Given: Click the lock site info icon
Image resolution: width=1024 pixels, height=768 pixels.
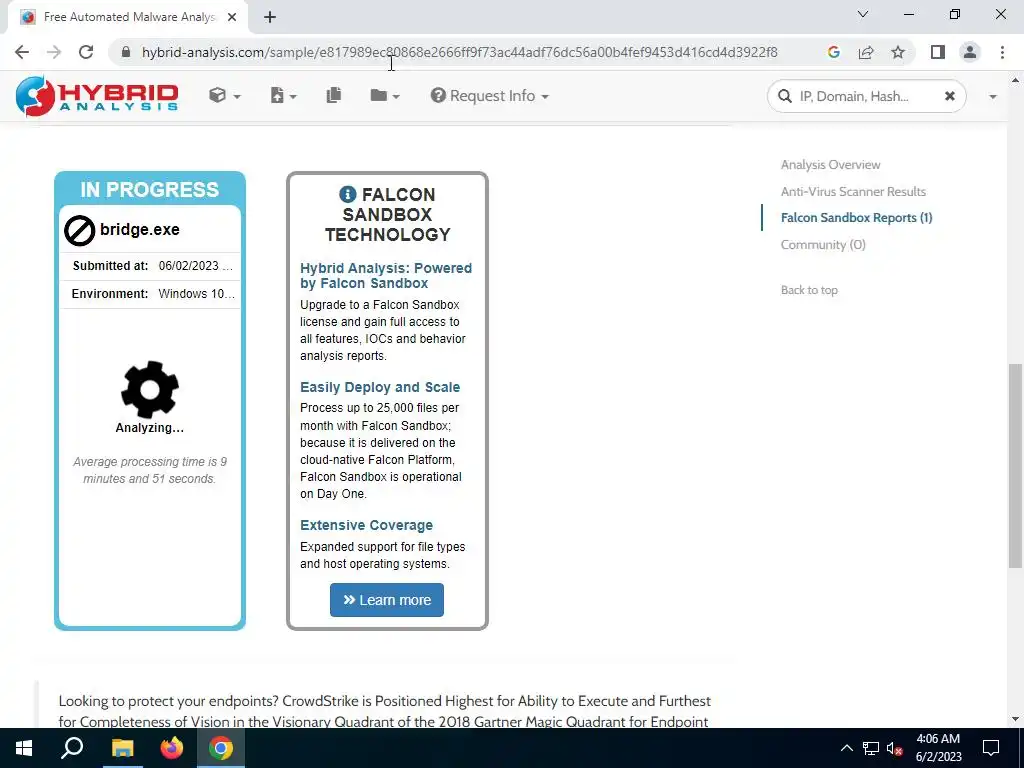Looking at the screenshot, I should [x=126, y=52].
